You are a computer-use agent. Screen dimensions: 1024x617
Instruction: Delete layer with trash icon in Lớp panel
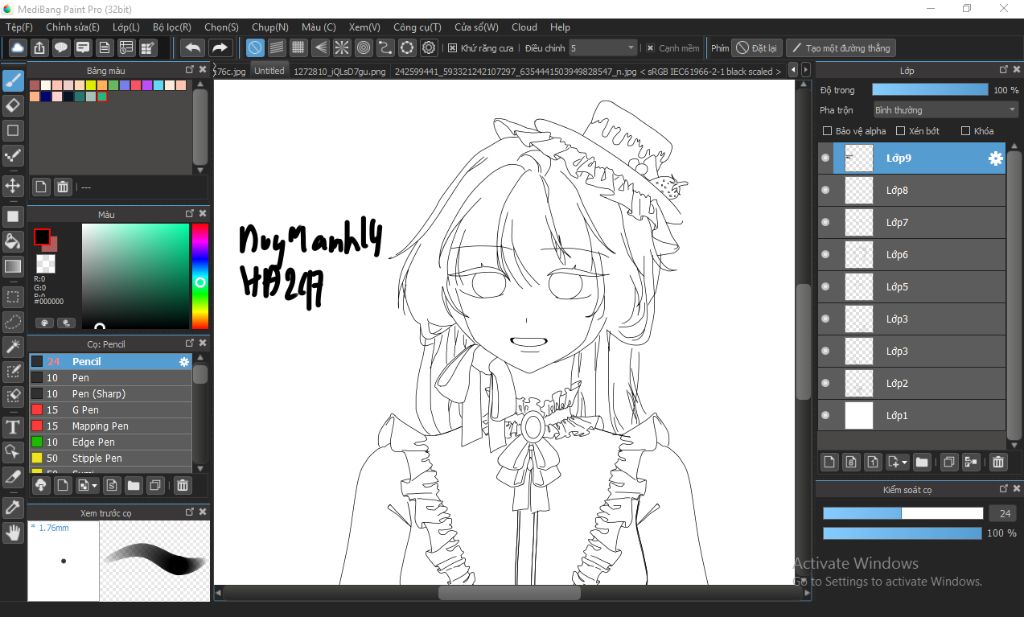(x=998, y=462)
